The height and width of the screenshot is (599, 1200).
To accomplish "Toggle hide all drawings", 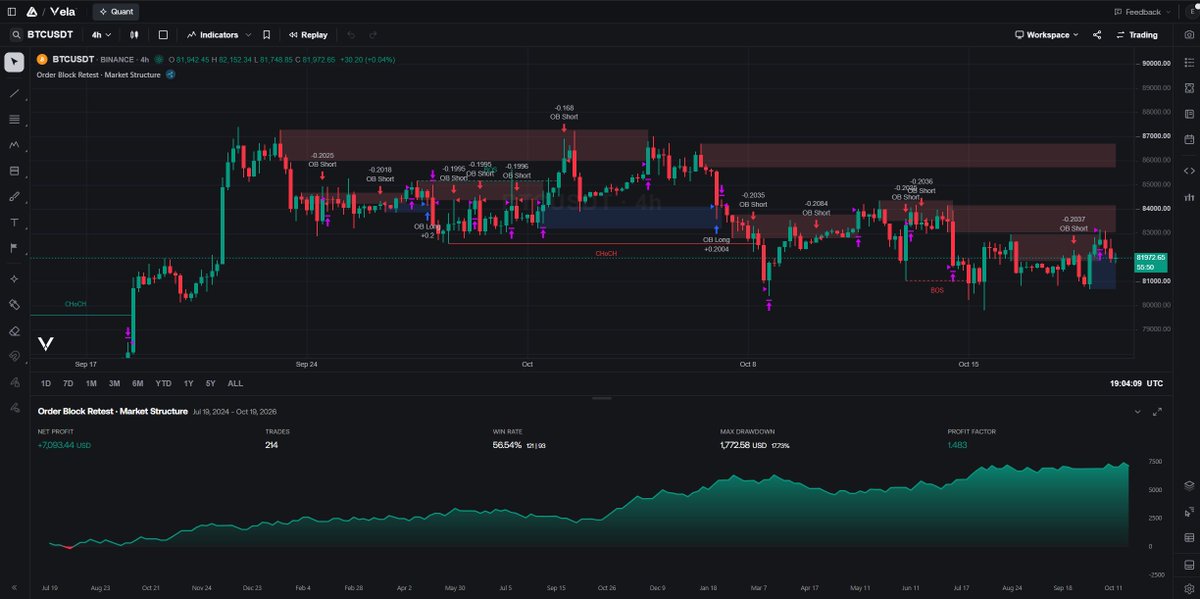I will (x=14, y=407).
